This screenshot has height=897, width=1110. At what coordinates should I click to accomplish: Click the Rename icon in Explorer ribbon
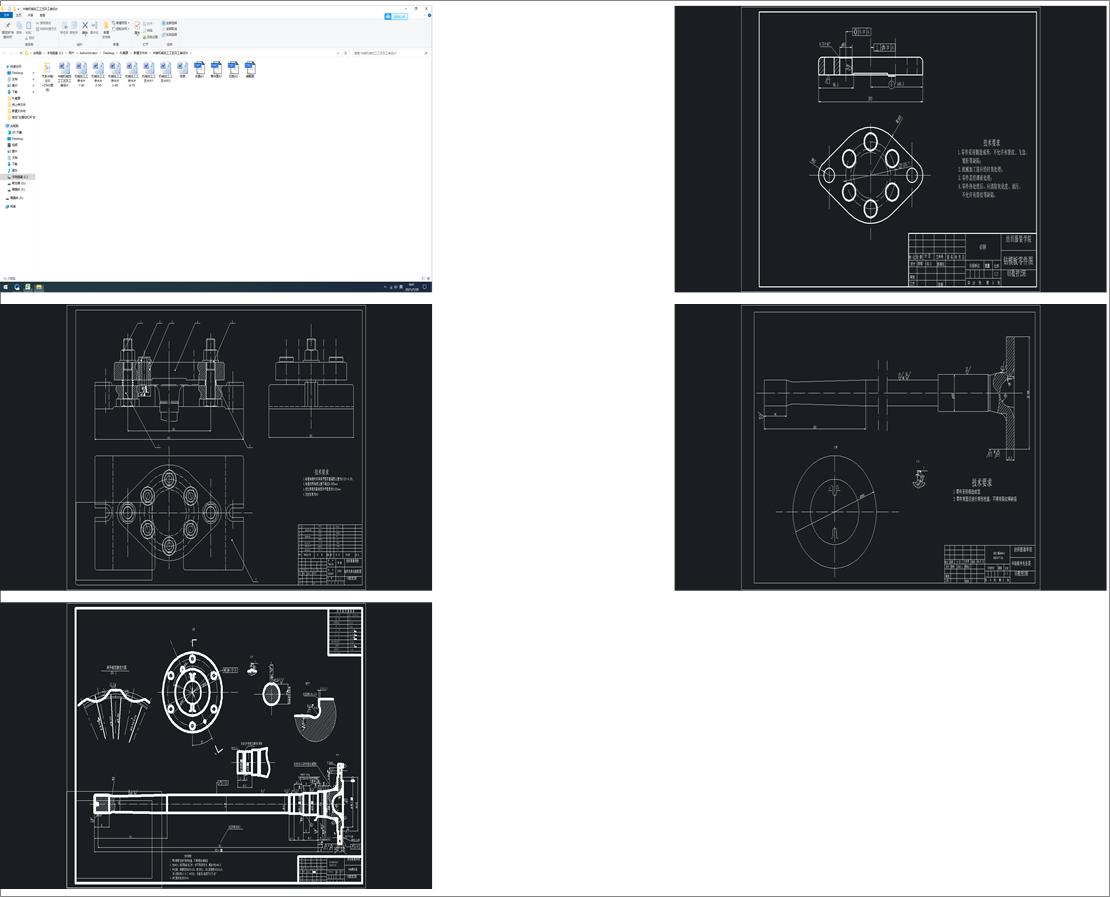[94, 25]
